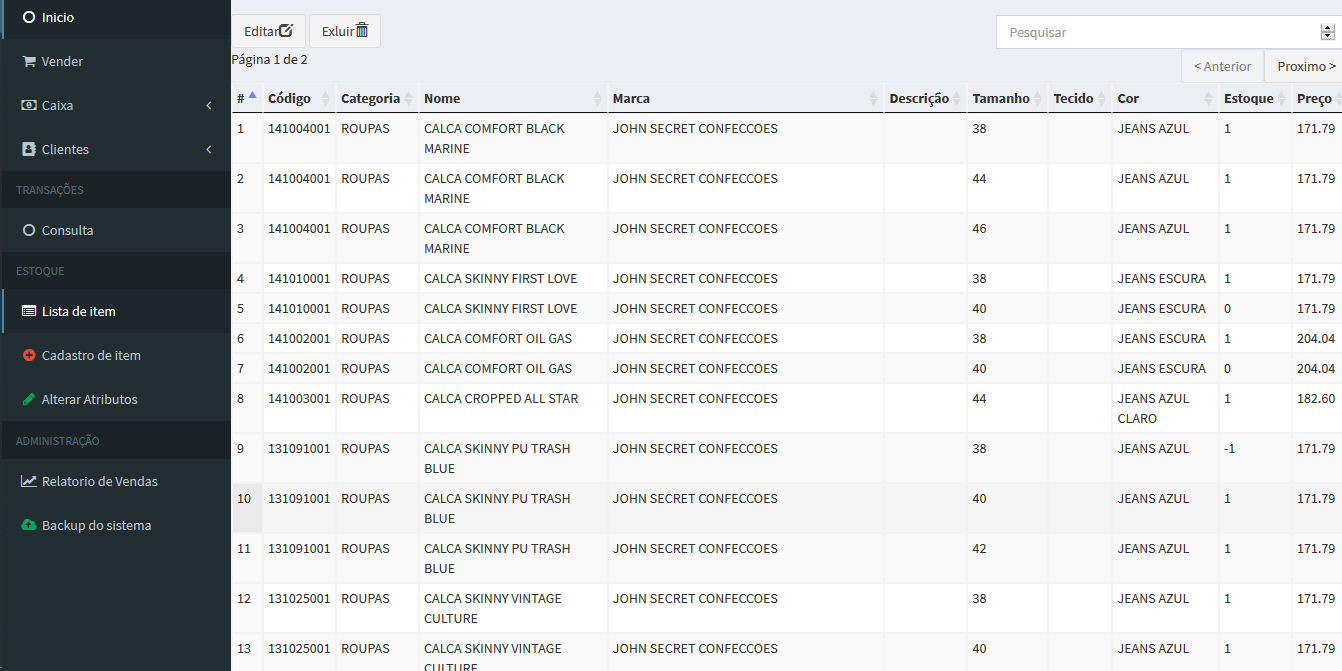Open Alterar Atributos page
This screenshot has height=671, width=1342.
pyautogui.click(x=115, y=399)
